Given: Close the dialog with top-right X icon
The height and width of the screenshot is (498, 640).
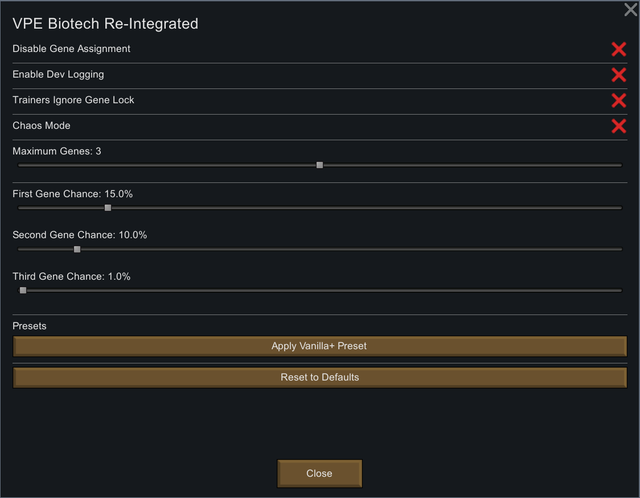Looking at the screenshot, I should click(631, 9).
